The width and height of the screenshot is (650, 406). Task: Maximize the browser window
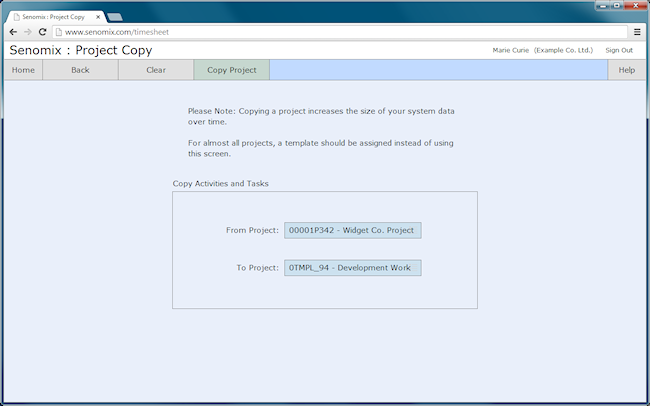pos(617,5)
